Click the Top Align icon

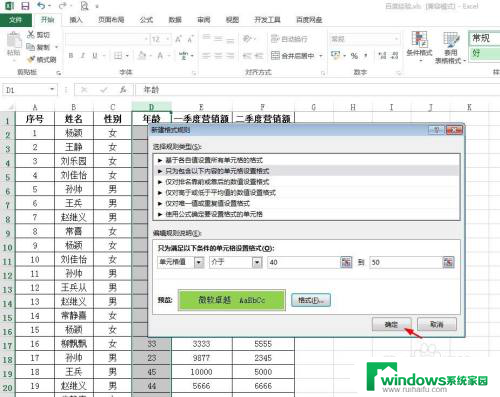click(x=207, y=38)
